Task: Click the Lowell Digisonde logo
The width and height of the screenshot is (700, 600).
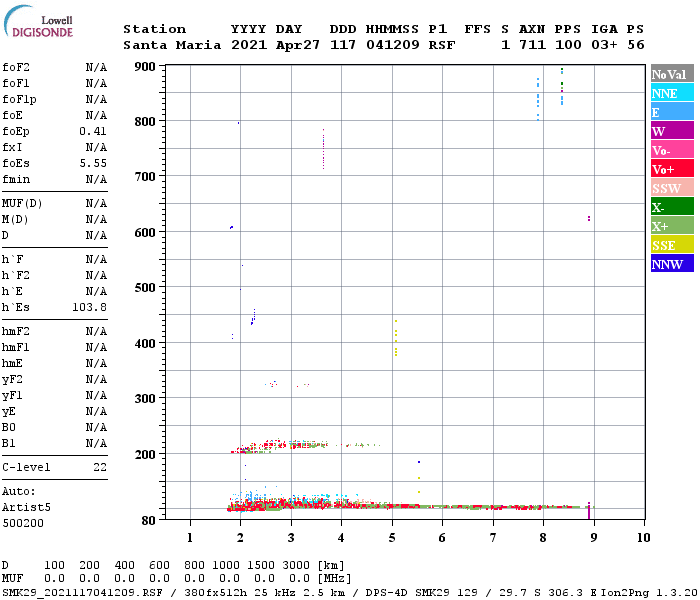Action: 38,21
